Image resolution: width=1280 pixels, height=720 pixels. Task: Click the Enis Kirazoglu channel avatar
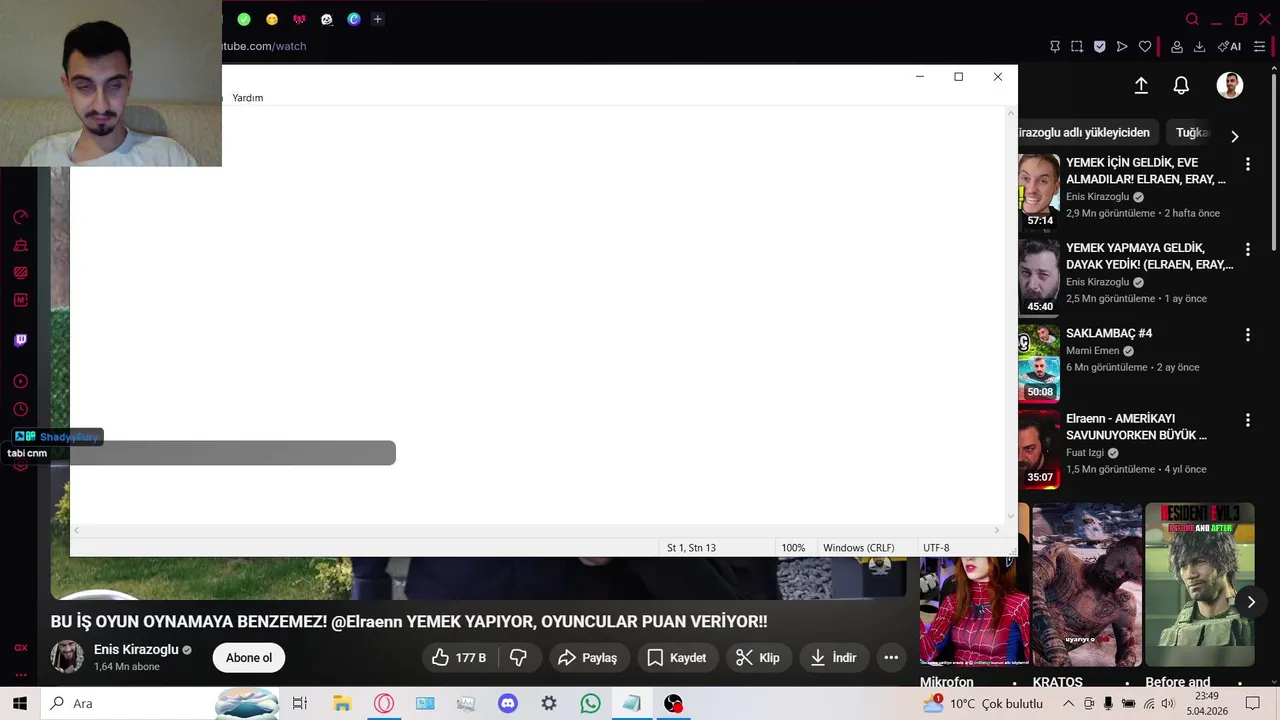point(68,657)
